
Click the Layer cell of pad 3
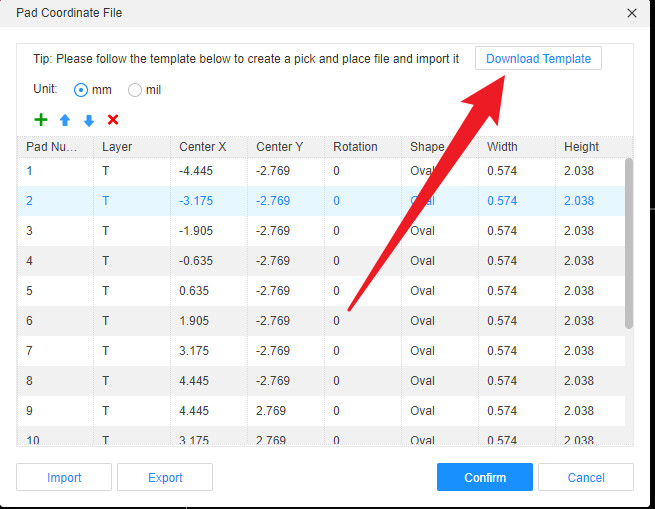pyautogui.click(x=106, y=231)
